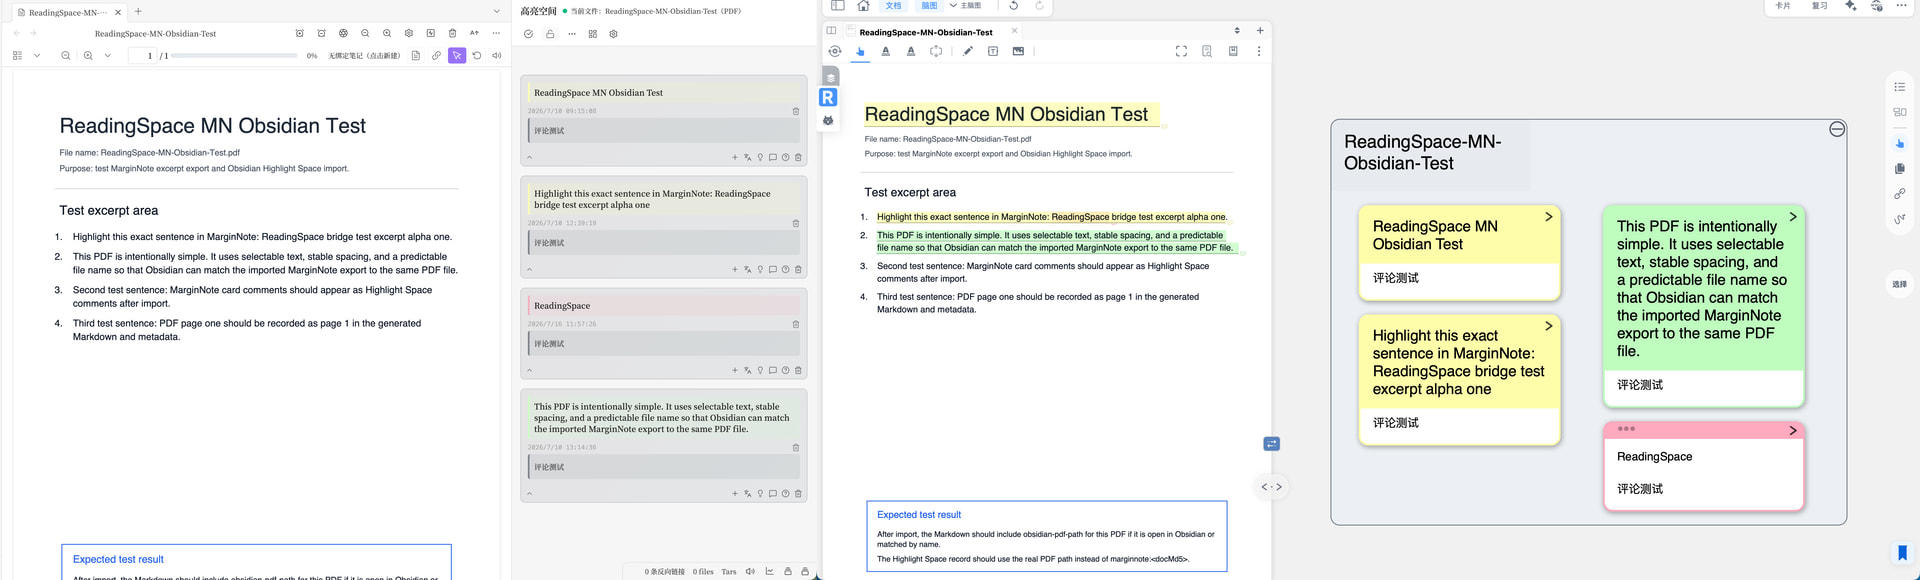Zoom out using the Obsidian title bar magnifier

point(365,33)
